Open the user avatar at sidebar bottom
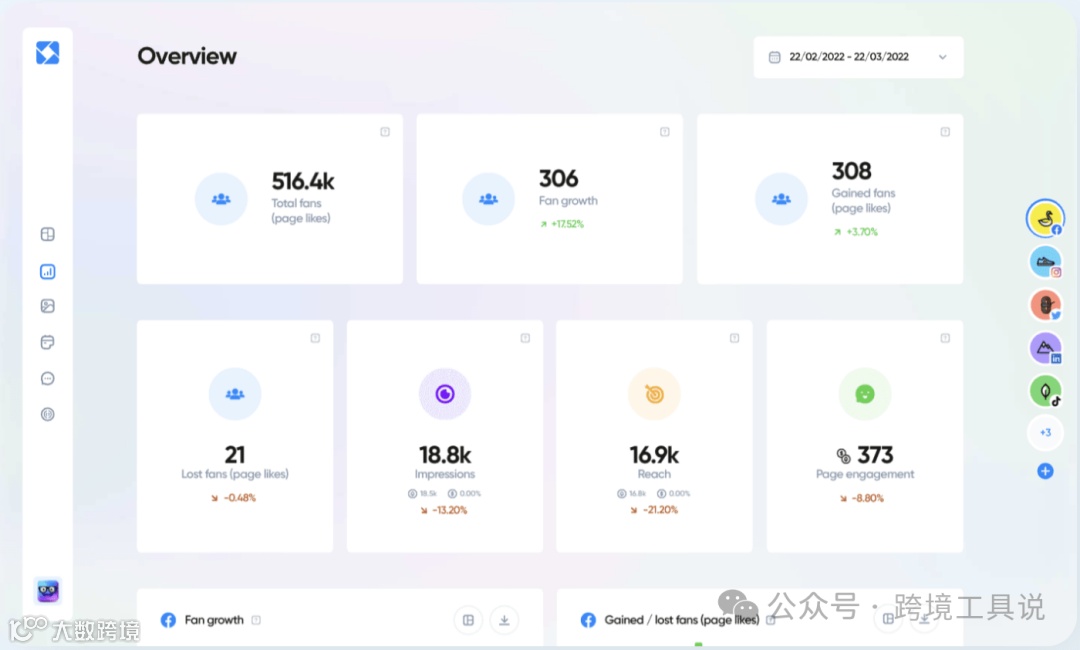 tap(48, 591)
